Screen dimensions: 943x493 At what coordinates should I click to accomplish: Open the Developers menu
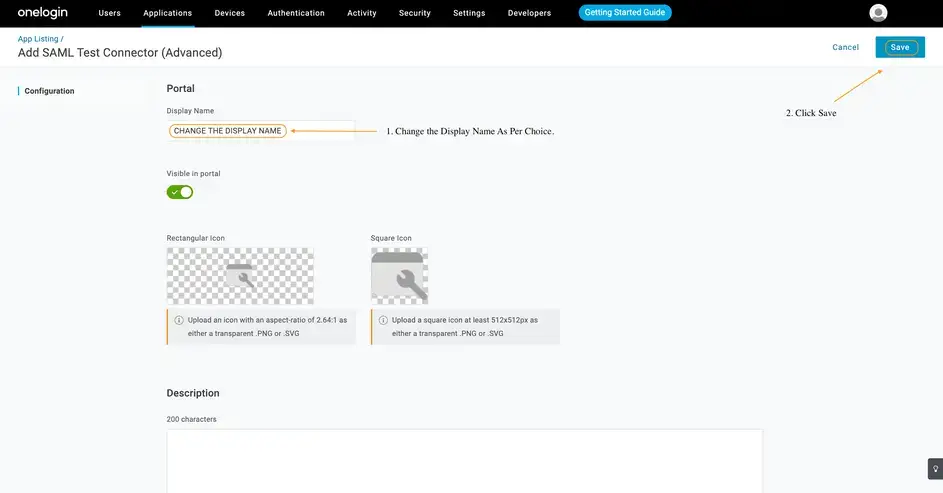pyautogui.click(x=529, y=13)
